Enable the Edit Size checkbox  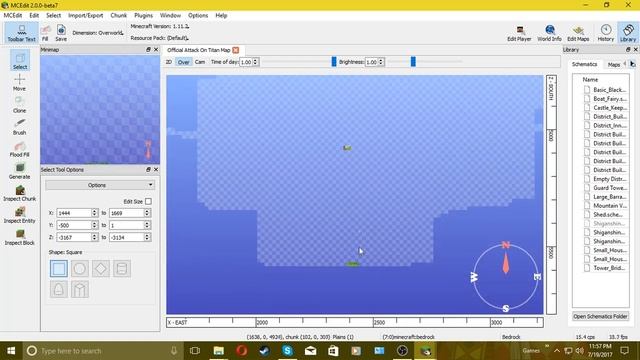(x=148, y=201)
